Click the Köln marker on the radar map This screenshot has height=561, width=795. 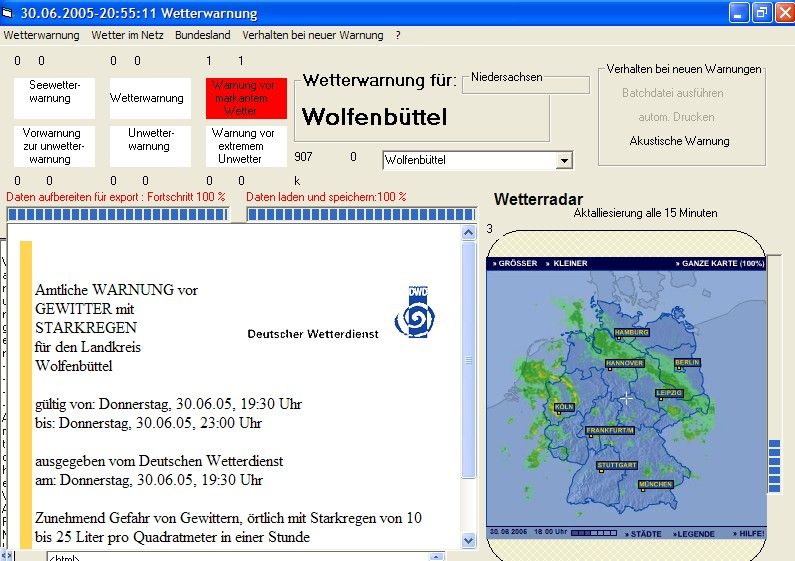point(563,407)
